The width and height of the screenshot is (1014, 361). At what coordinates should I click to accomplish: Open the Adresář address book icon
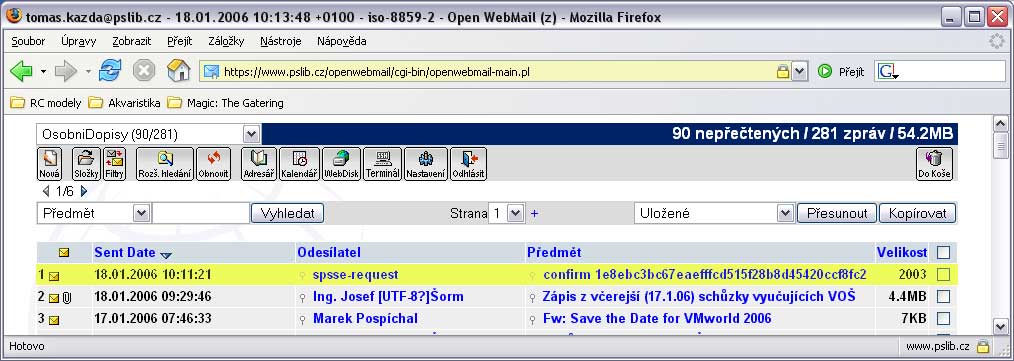(x=259, y=164)
